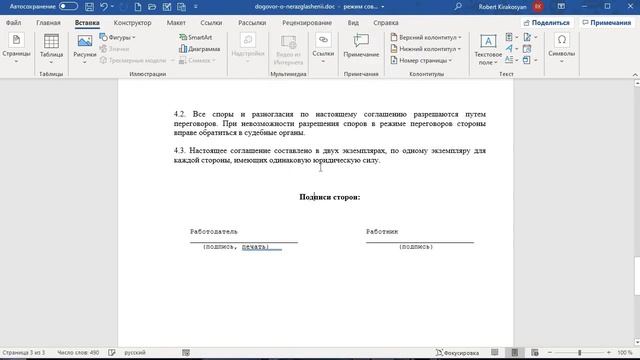Click the 100 % zoom level

(x=624, y=352)
